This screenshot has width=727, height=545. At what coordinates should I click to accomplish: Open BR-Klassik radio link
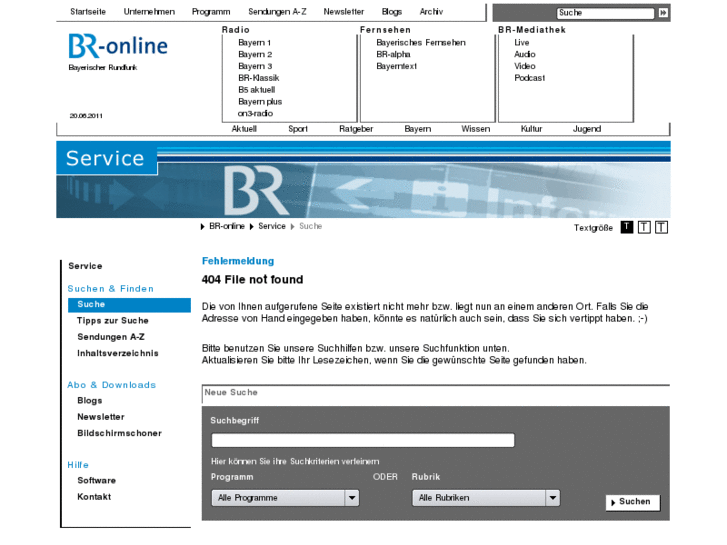click(258, 78)
